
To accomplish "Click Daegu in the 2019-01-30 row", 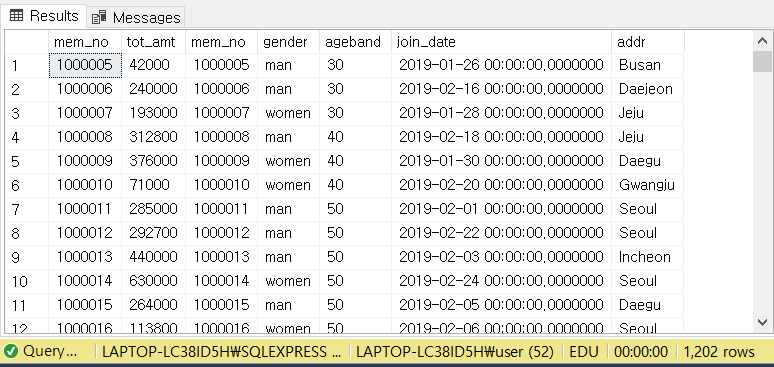I will [648, 162].
